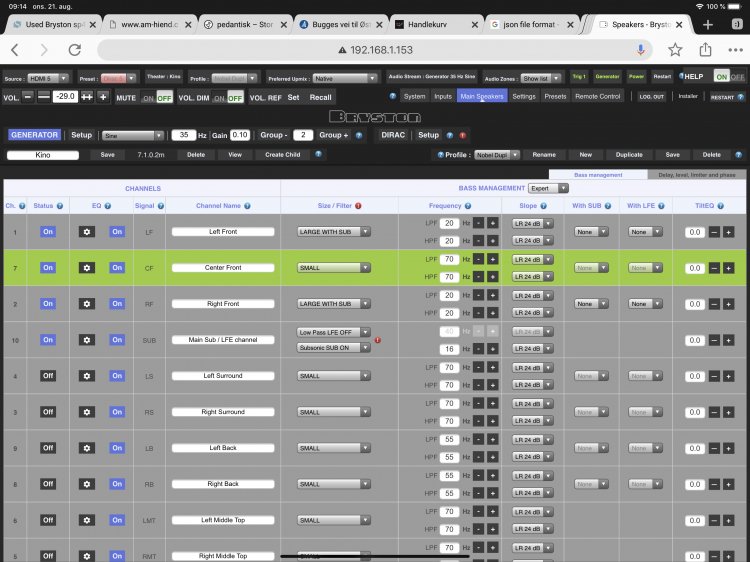This screenshot has width=750, height=562.
Task: Open EQ settings gear for Center Front
Action: [x=87, y=268]
